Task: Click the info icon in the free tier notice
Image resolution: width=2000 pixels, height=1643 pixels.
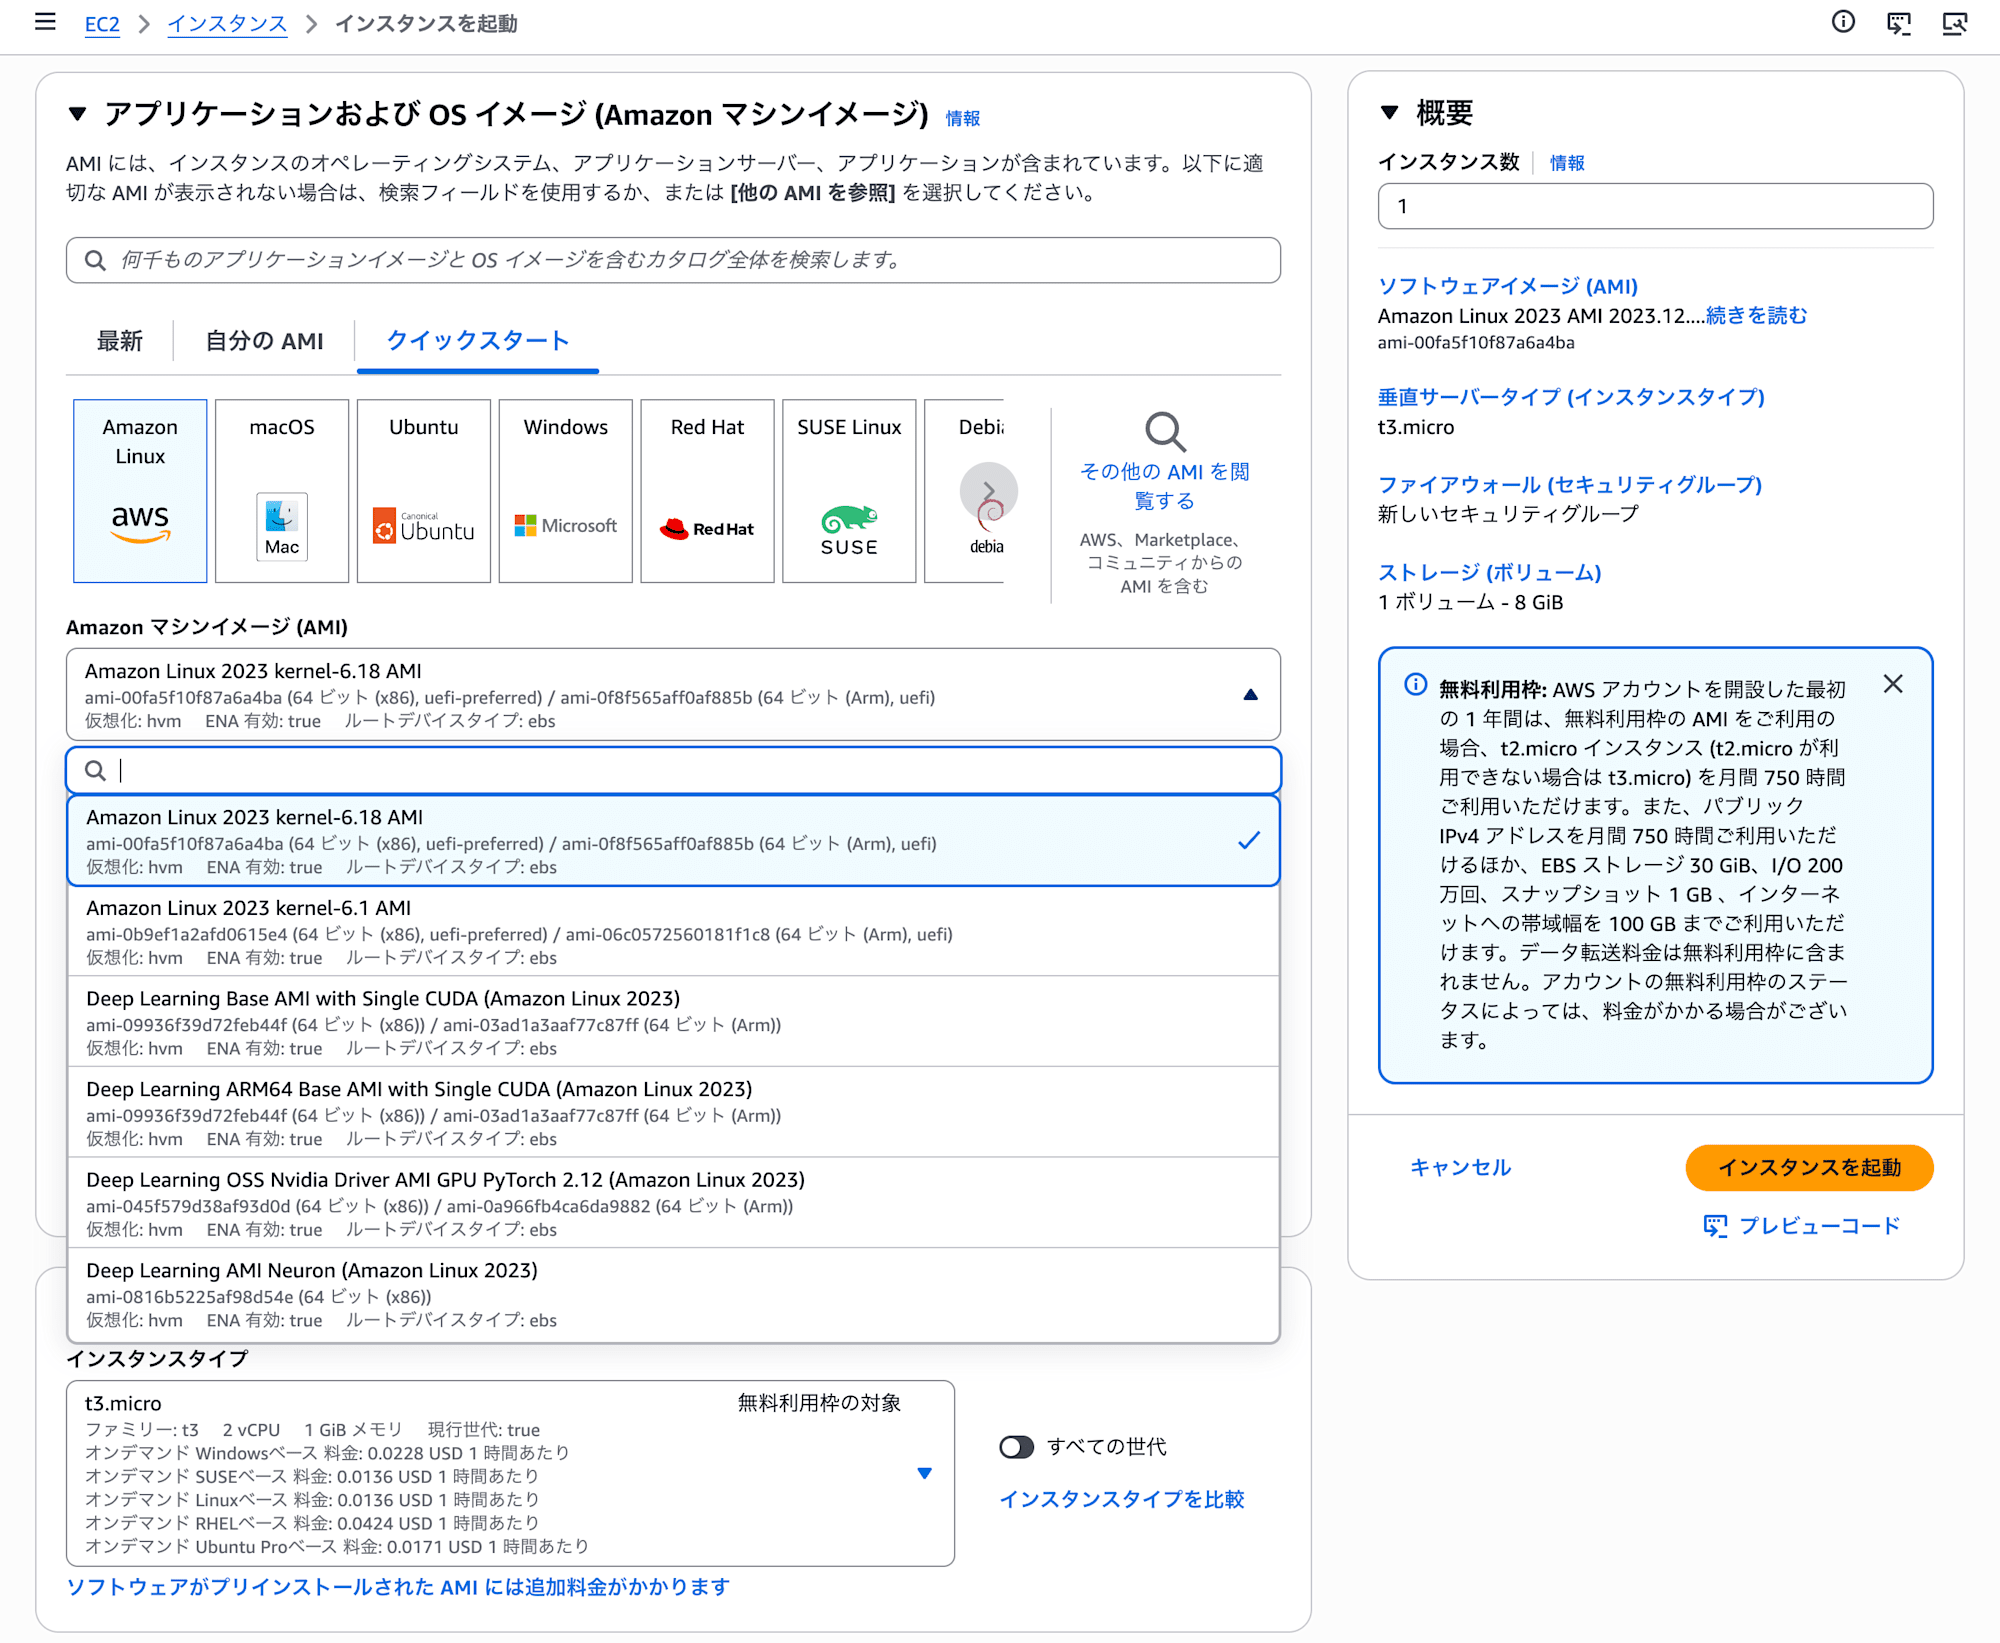Action: point(1415,685)
